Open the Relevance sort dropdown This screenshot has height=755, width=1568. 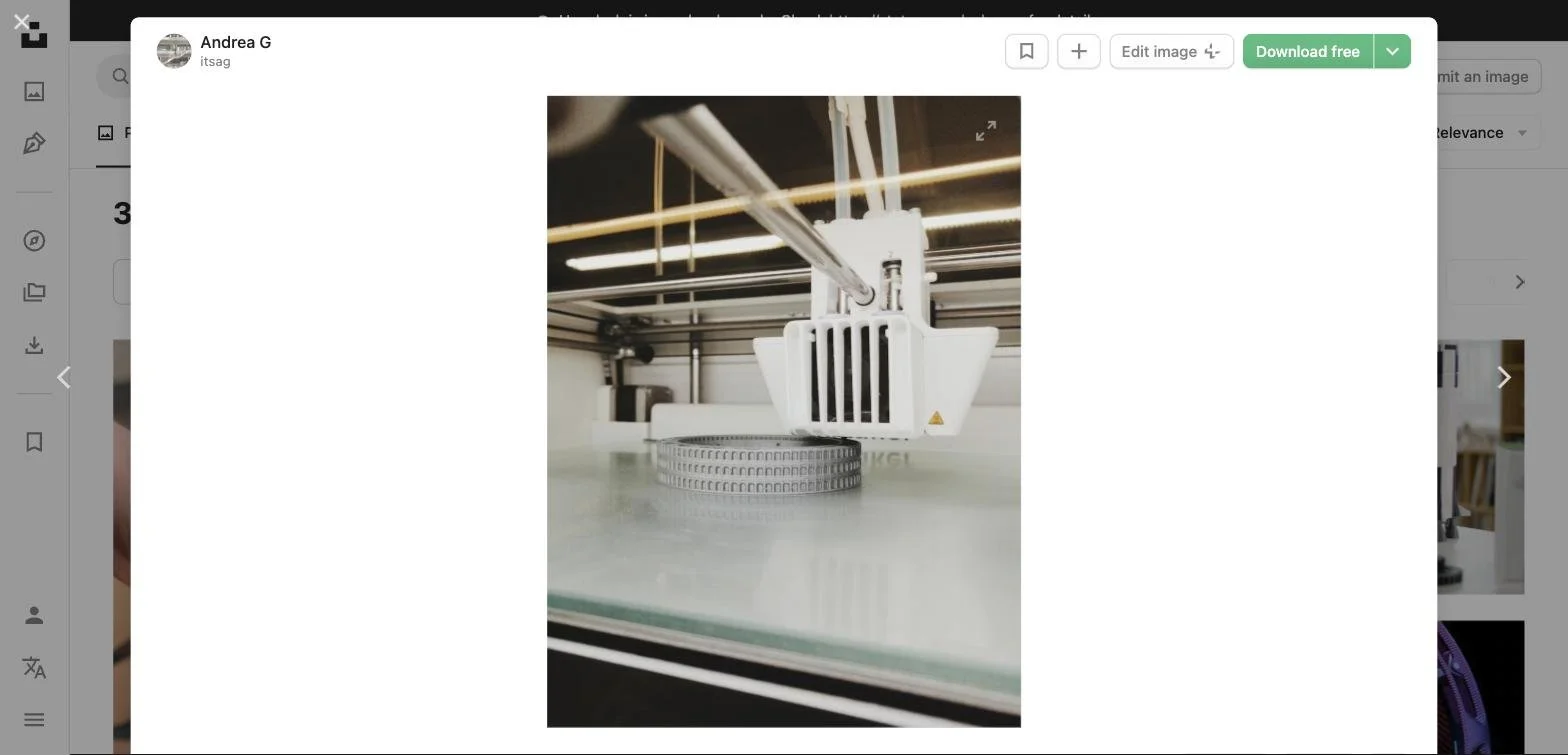tap(1483, 133)
